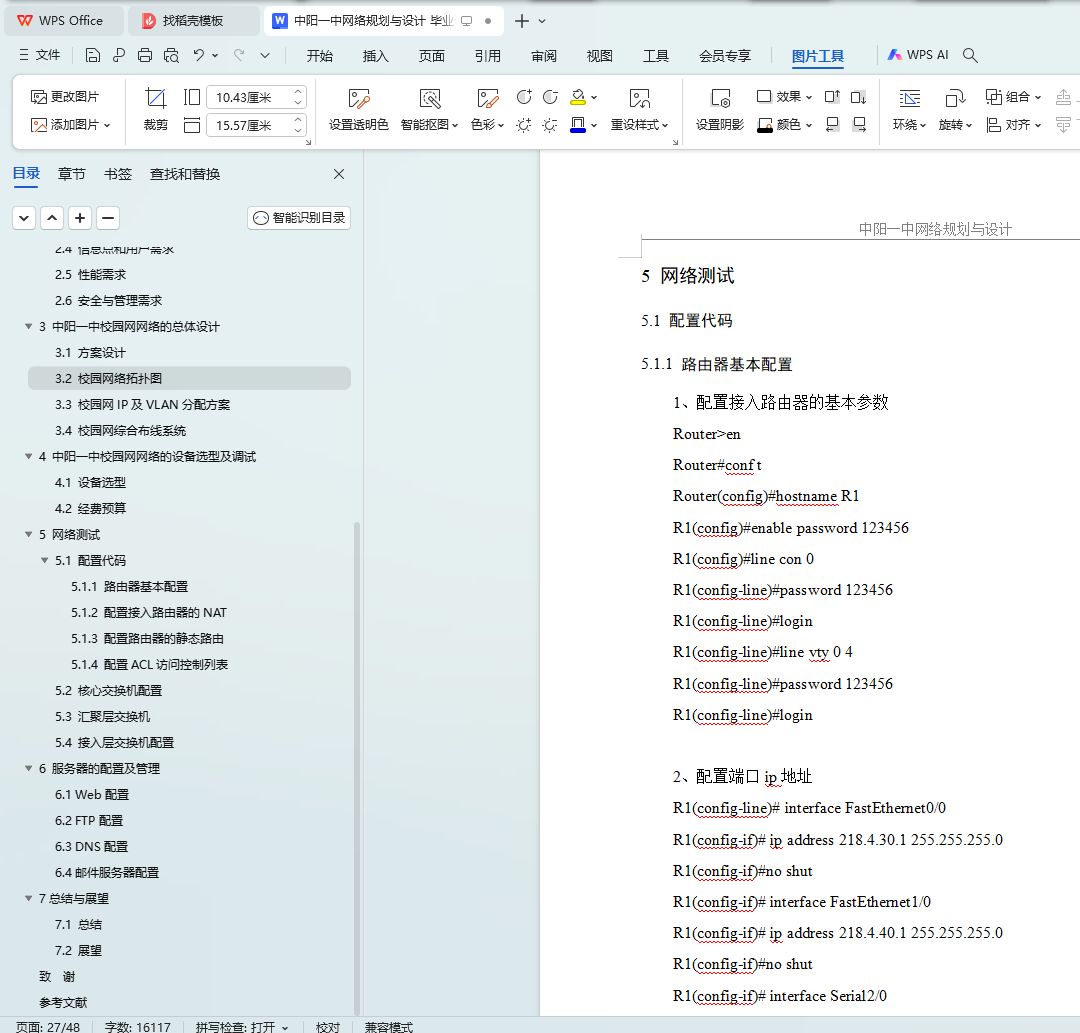
Task: Open text Wrap (环绕) options
Action: (909, 109)
